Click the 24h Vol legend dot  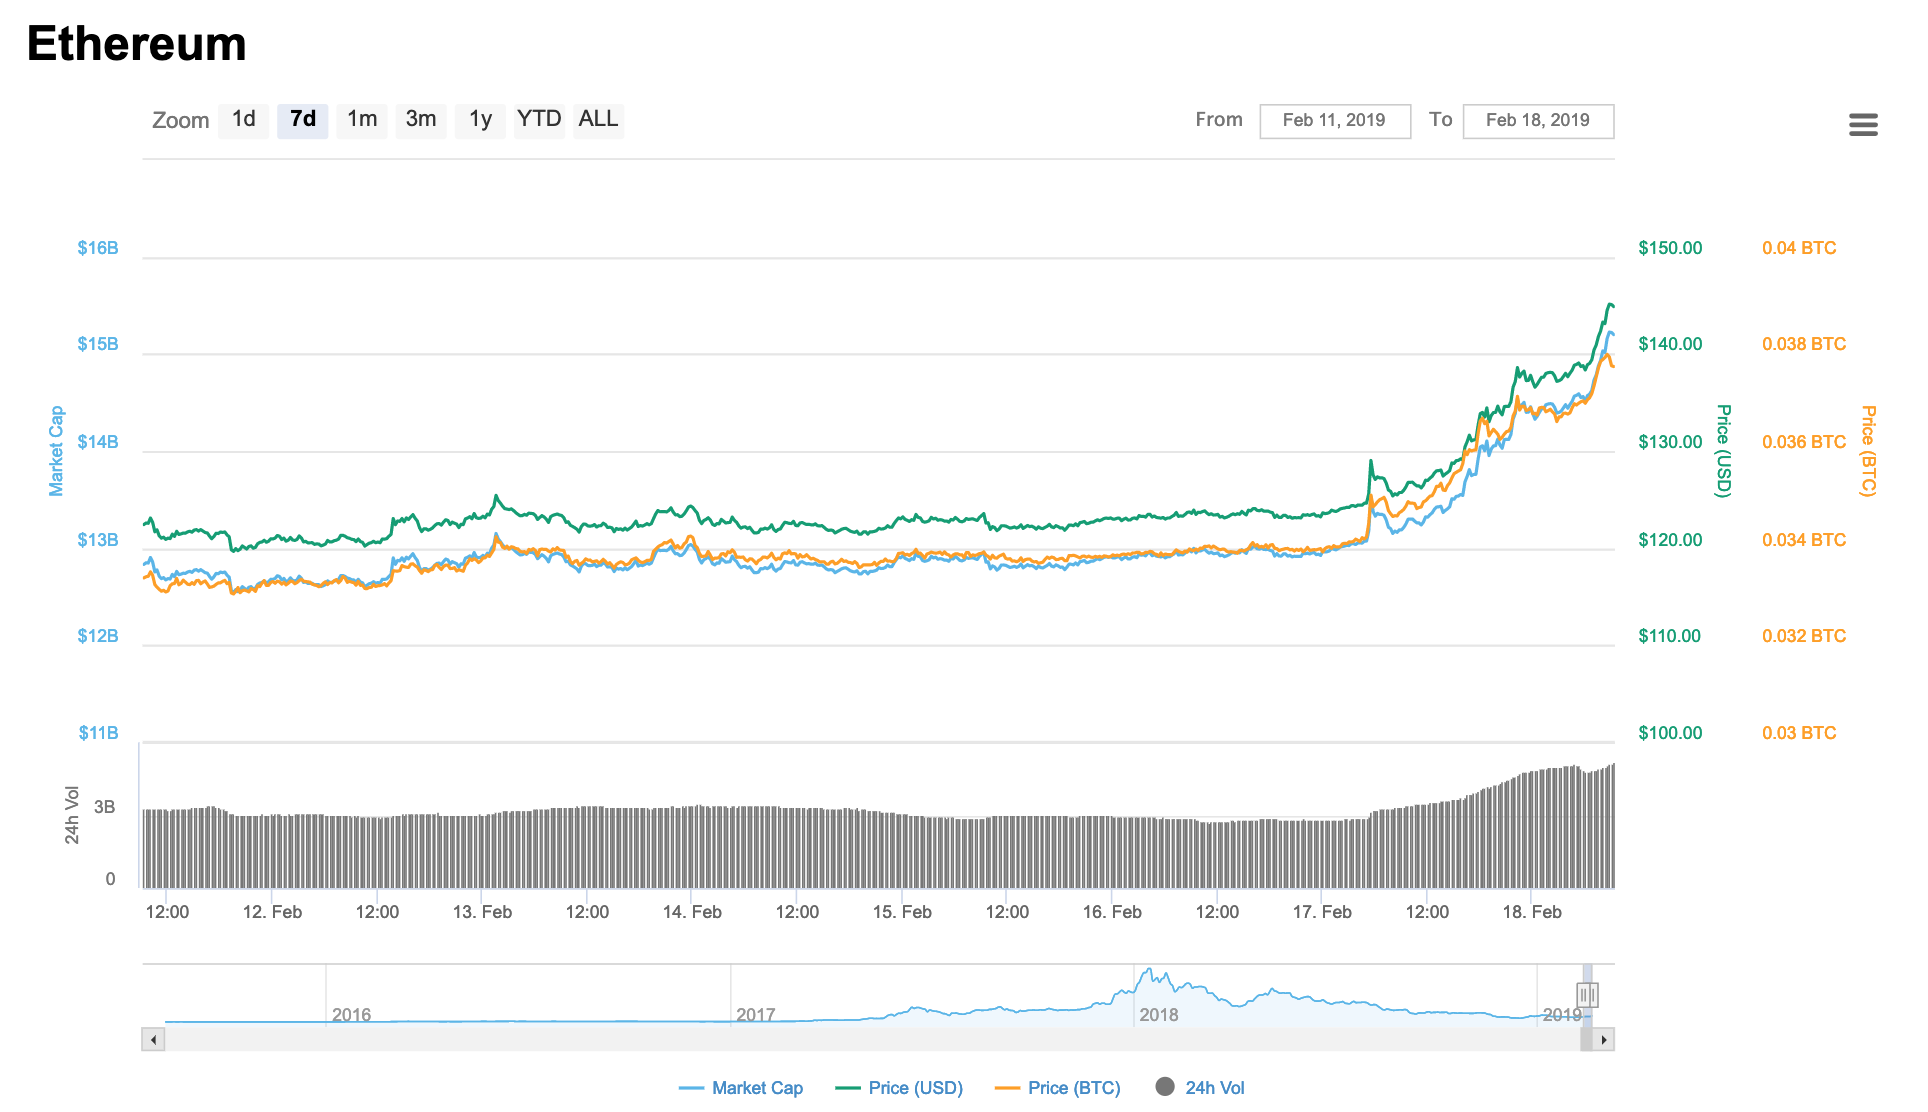(x=1165, y=1087)
